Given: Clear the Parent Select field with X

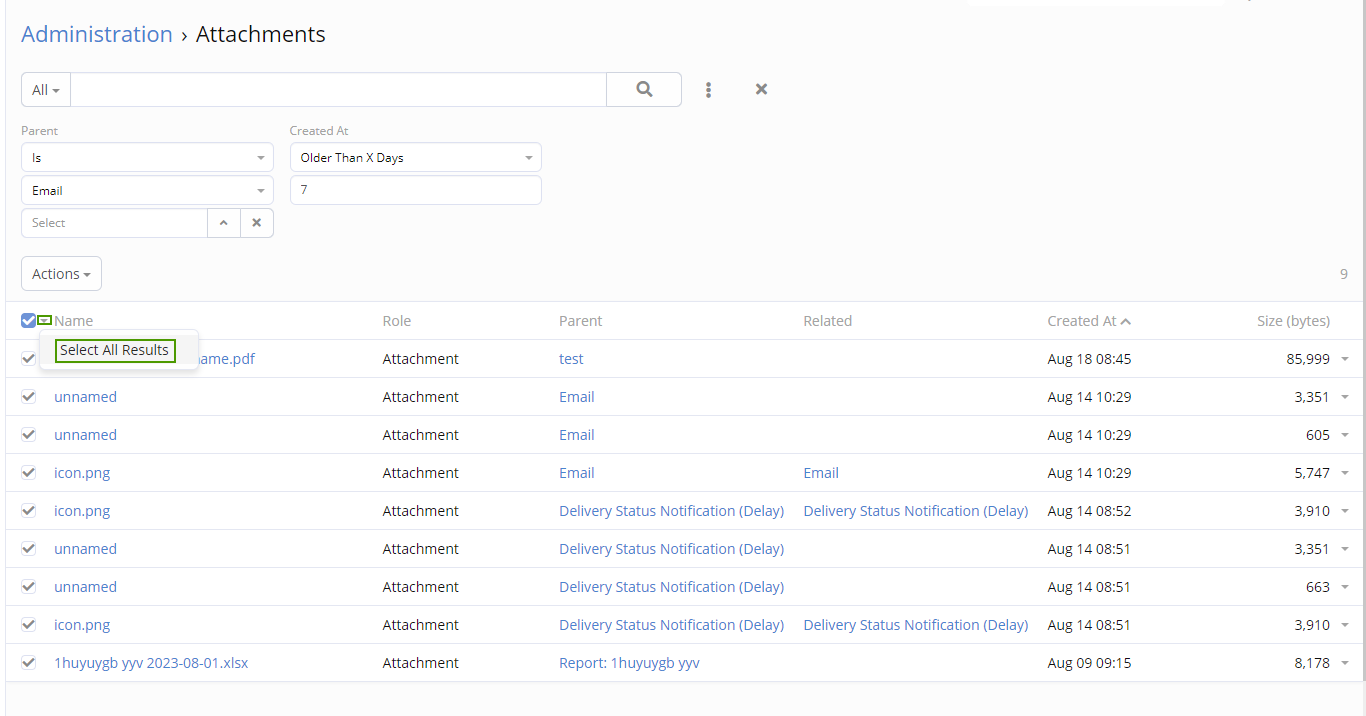Looking at the screenshot, I should tap(257, 223).
